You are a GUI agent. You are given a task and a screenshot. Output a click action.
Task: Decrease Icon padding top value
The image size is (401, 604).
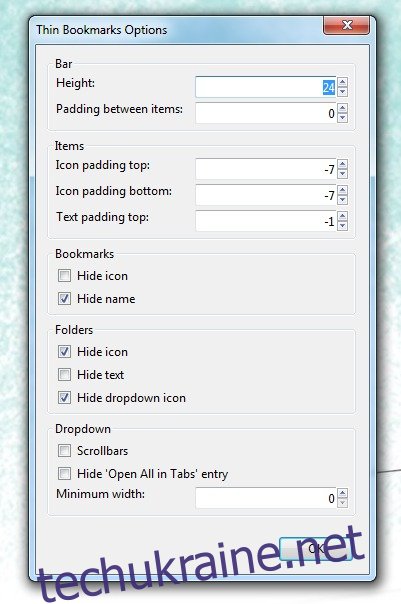(342, 174)
